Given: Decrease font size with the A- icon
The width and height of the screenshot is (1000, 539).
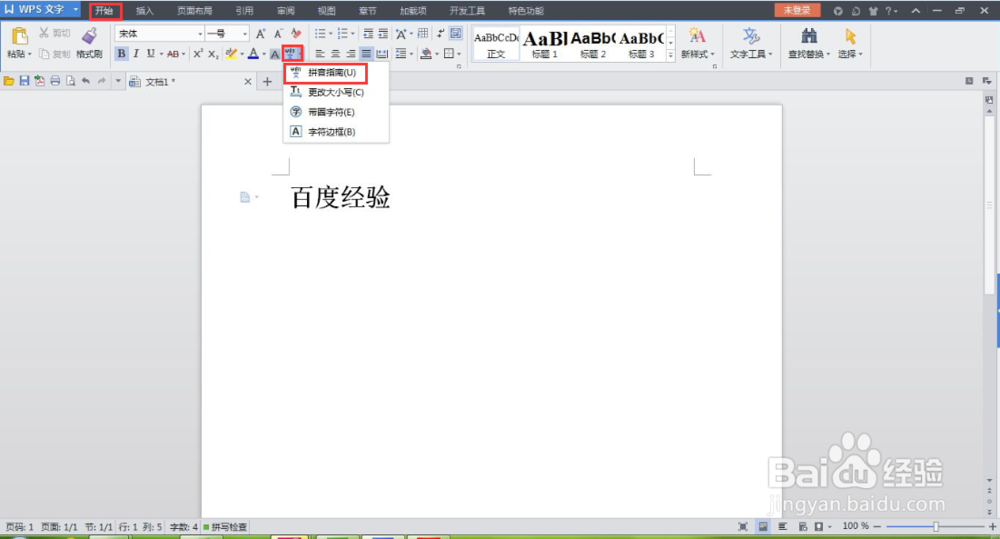Looking at the screenshot, I should [278, 34].
